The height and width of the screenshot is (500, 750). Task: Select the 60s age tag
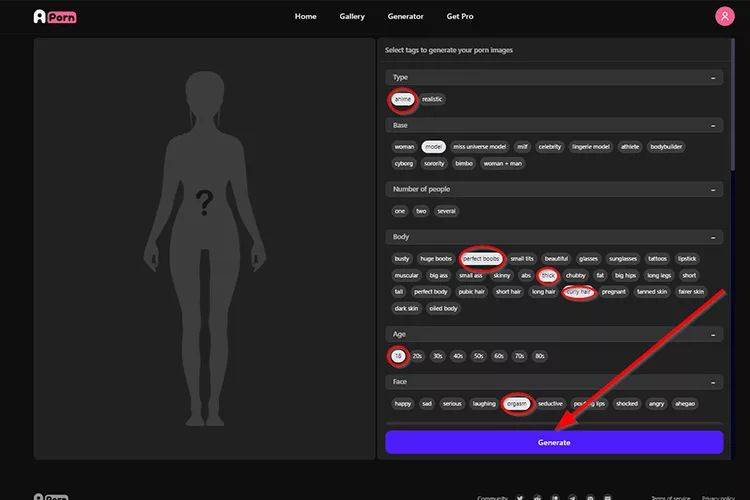click(499, 356)
